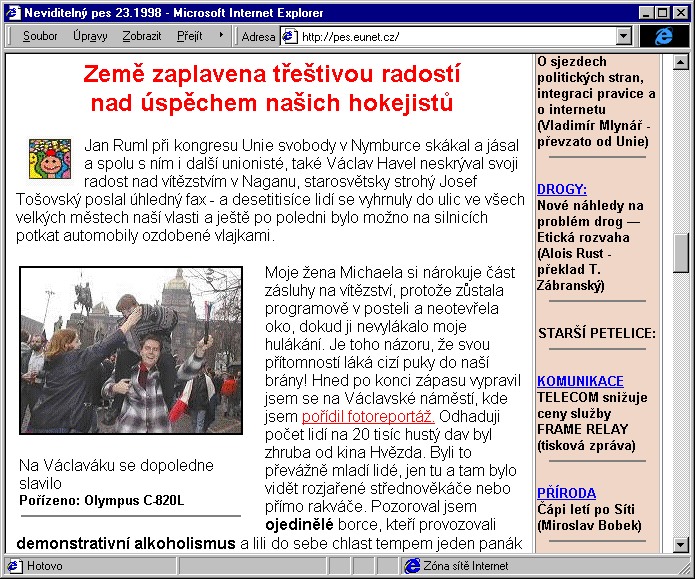The image size is (695, 579).
Task: Click the Václavák celebration photo
Action: (131, 350)
